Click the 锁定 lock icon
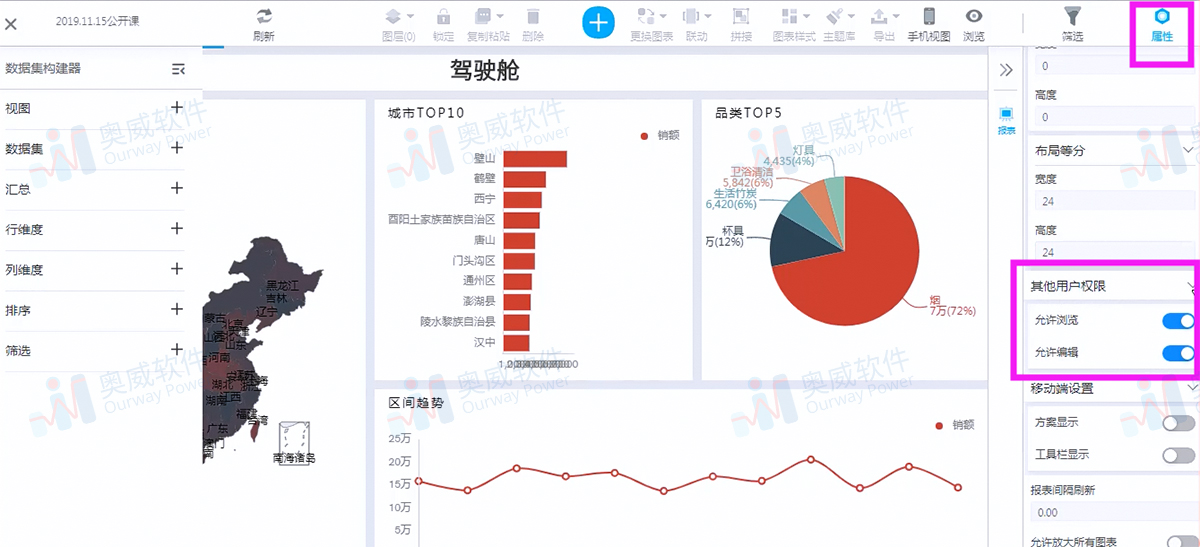The height and width of the screenshot is (547, 1200). tap(442, 16)
